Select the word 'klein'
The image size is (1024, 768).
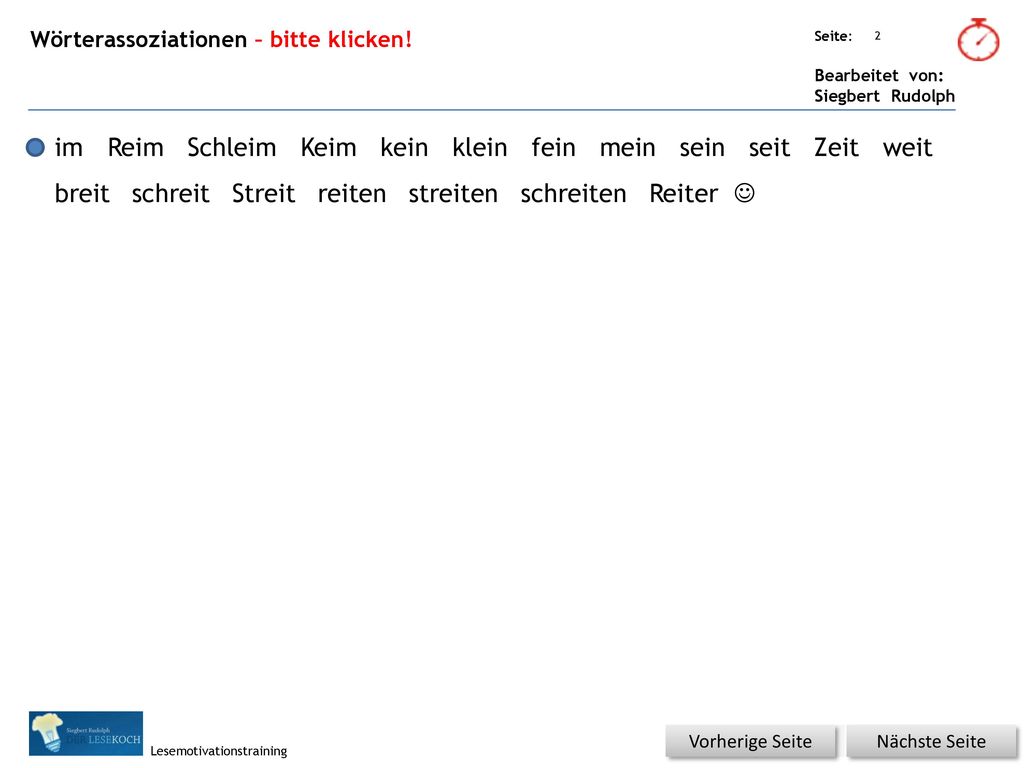click(x=480, y=148)
